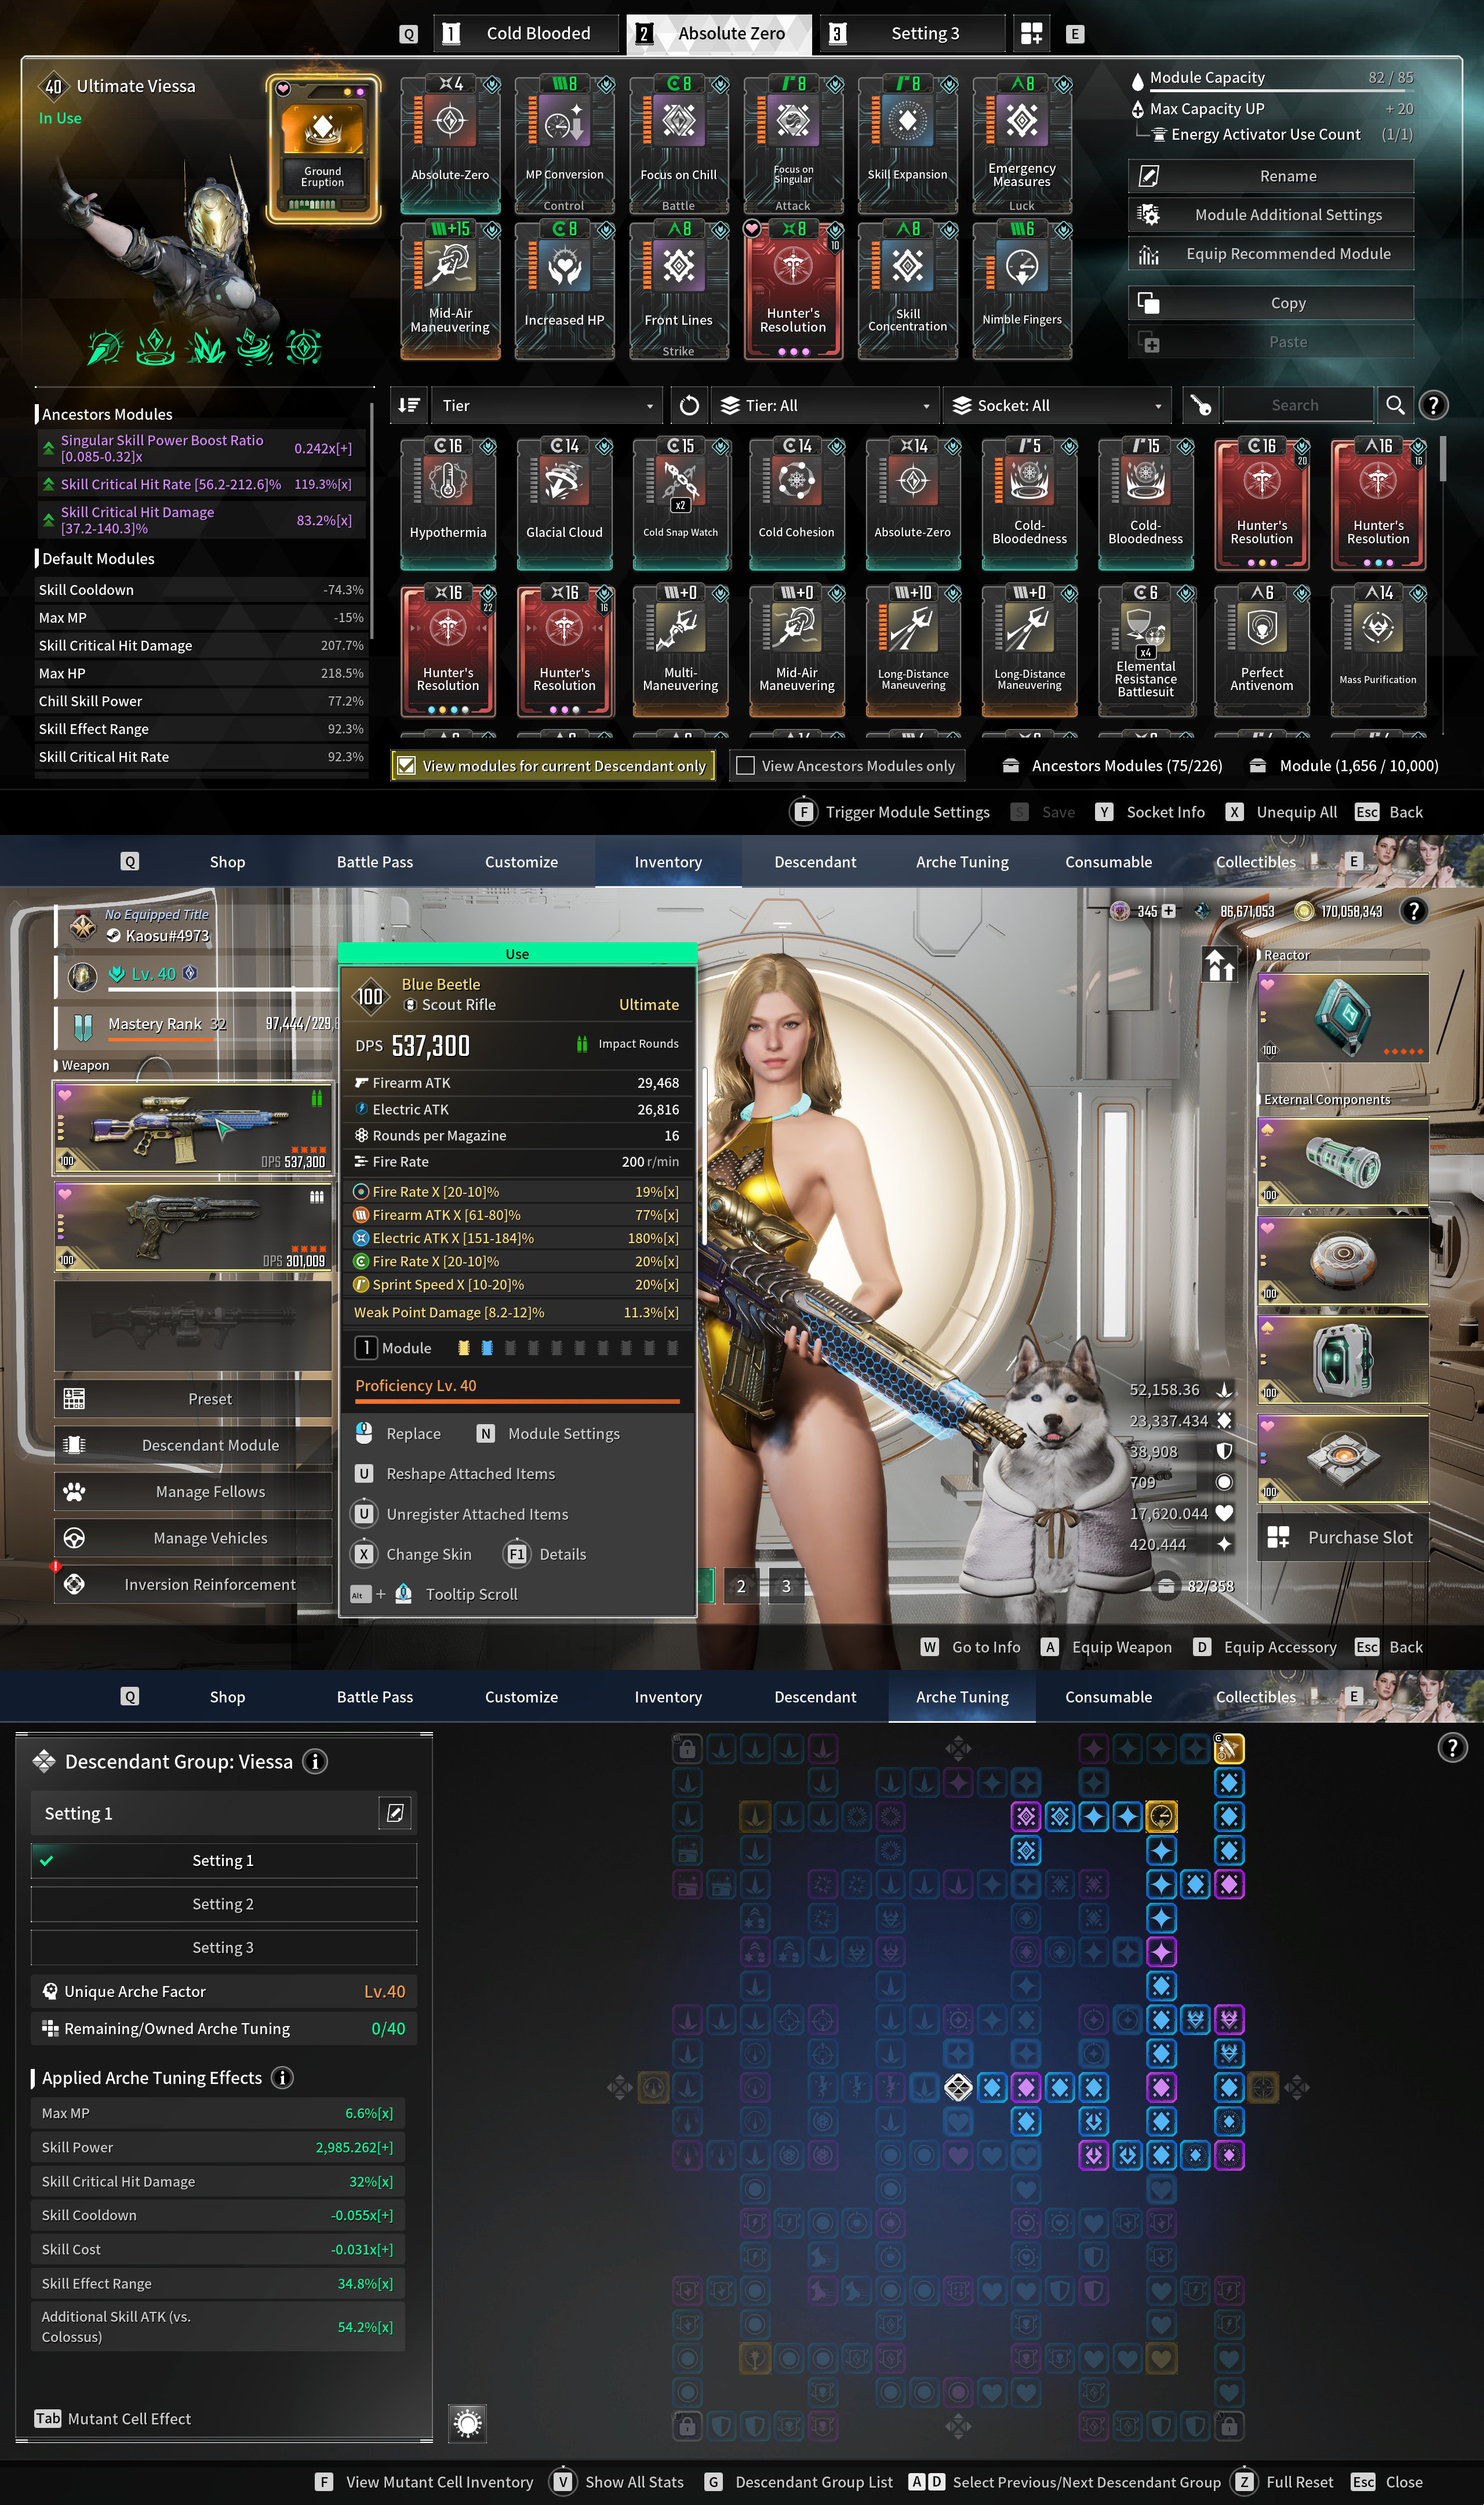Click the Descendant Group Viessa info icon

(315, 1762)
